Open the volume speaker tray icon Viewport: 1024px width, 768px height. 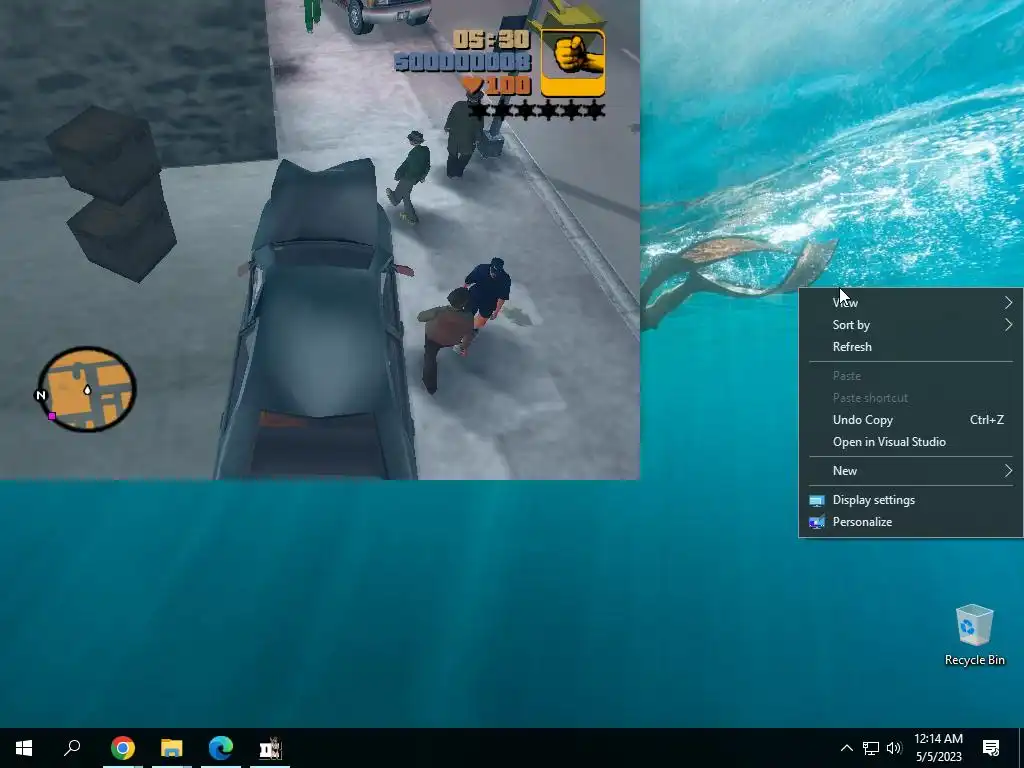[x=894, y=748]
